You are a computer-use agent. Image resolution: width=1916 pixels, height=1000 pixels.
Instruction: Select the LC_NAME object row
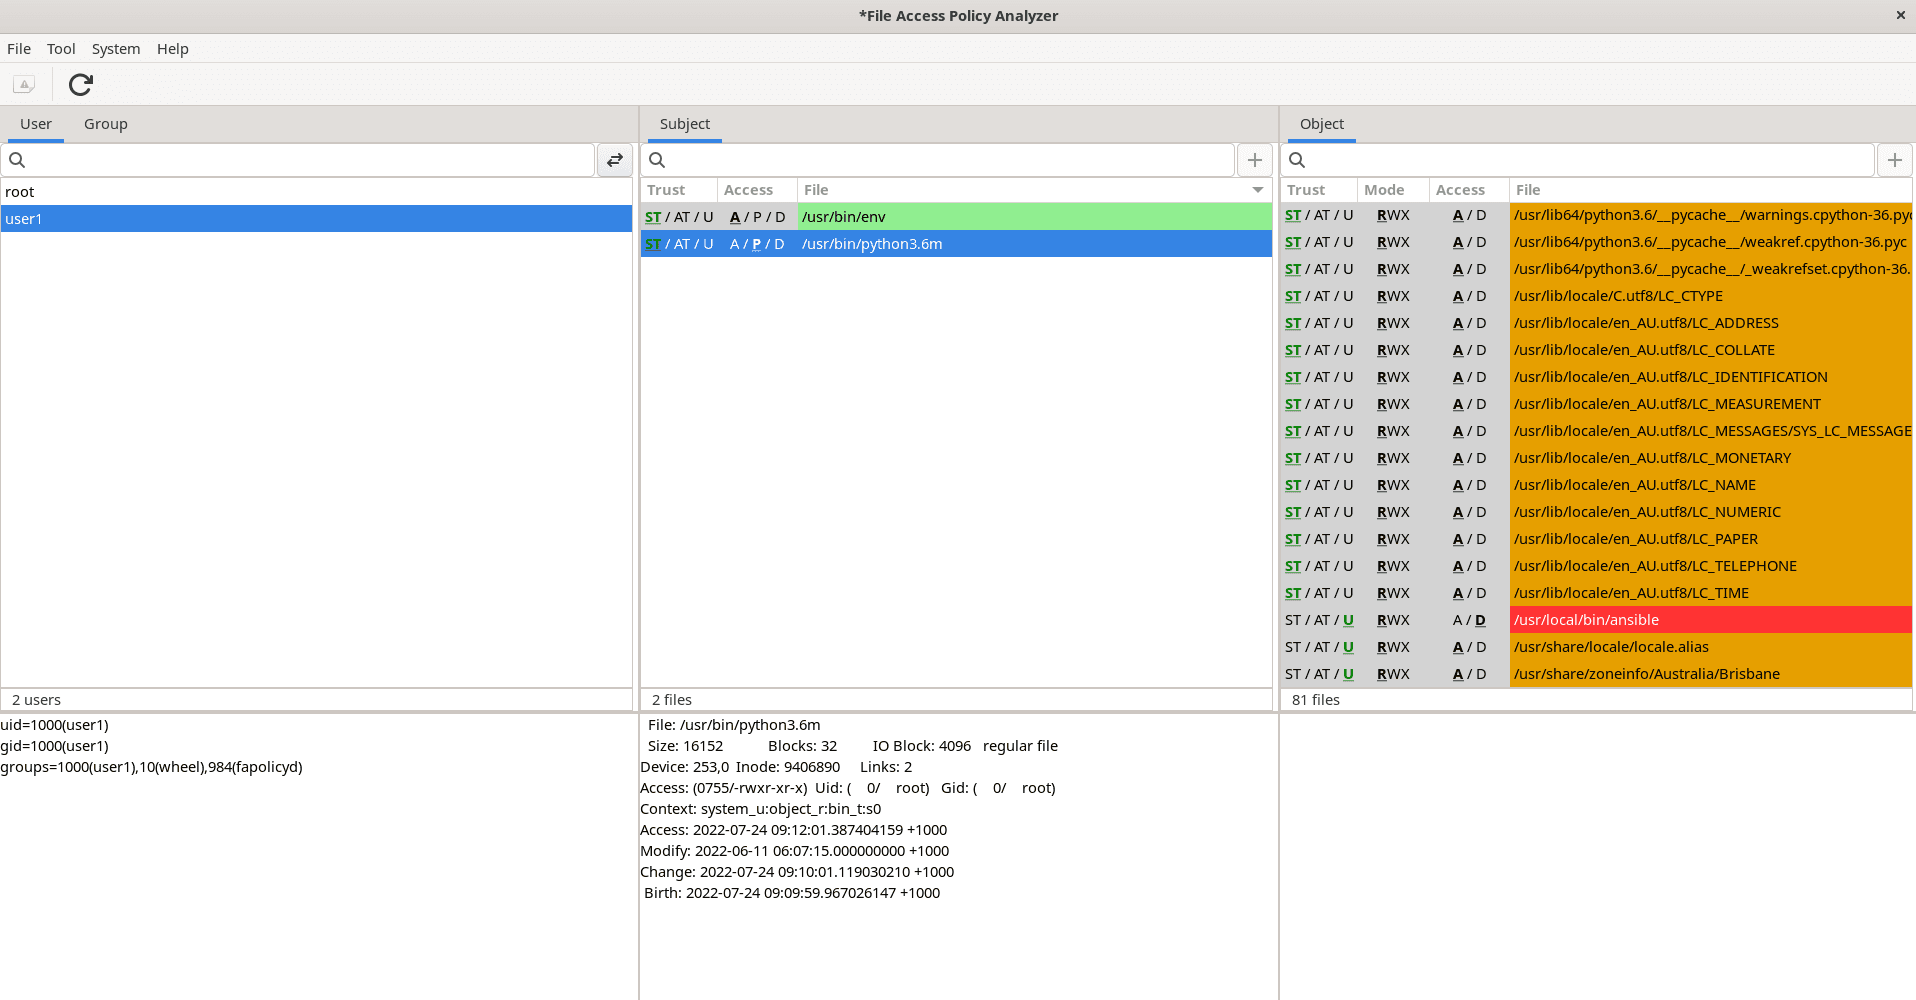pyautogui.click(x=1596, y=485)
